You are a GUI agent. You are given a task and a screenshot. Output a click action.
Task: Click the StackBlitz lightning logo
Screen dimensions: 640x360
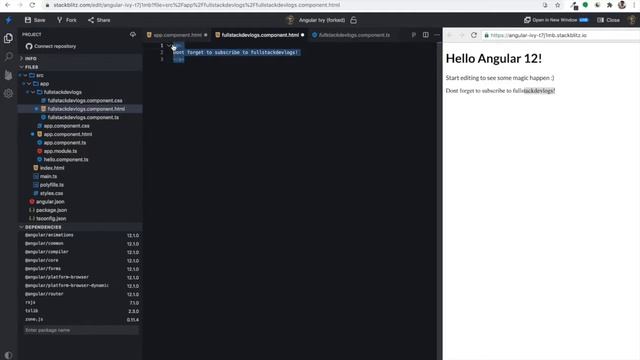(8, 20)
